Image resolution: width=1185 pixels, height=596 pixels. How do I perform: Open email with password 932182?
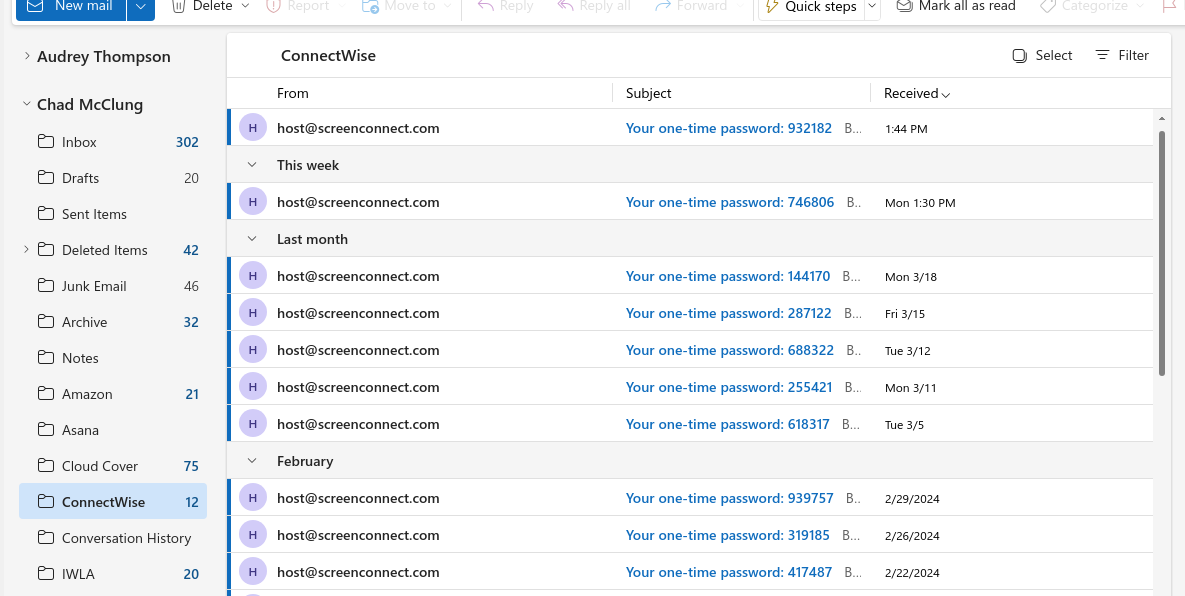coord(690,128)
